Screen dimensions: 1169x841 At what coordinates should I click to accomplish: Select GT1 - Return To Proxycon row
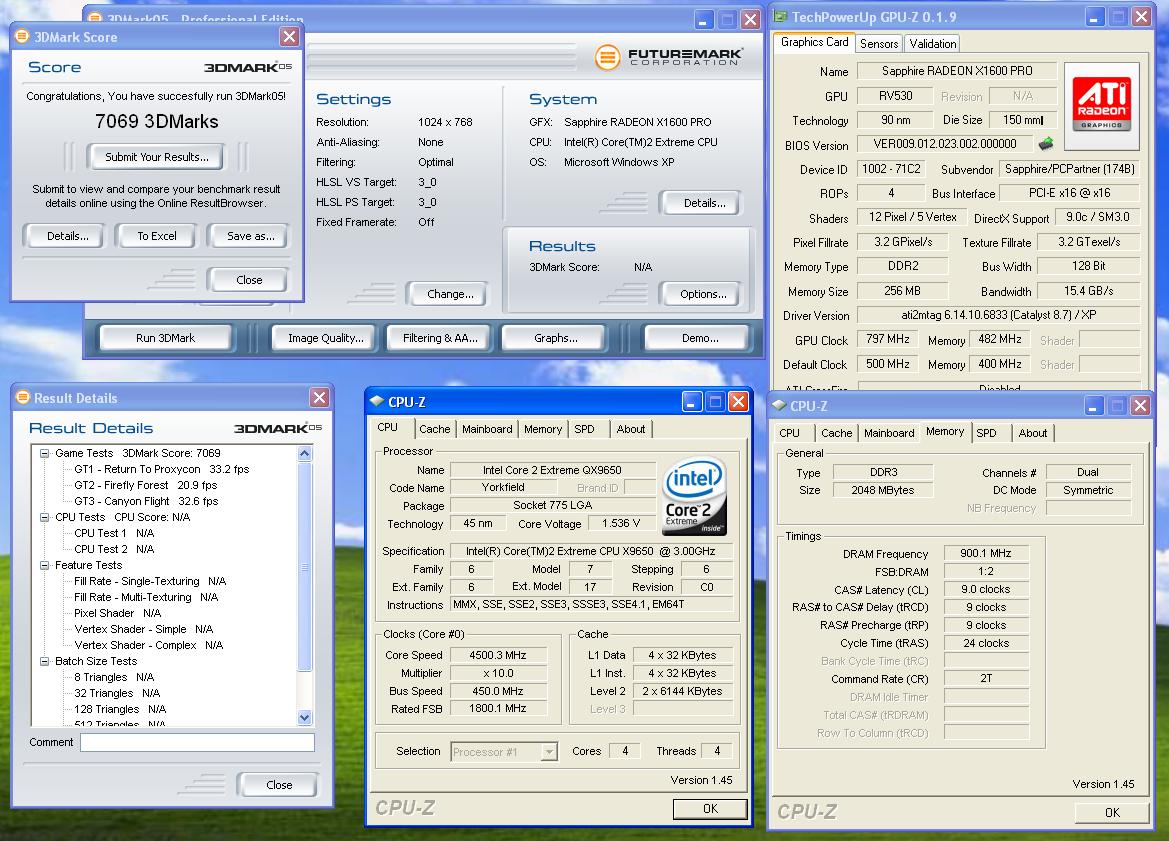click(161, 469)
